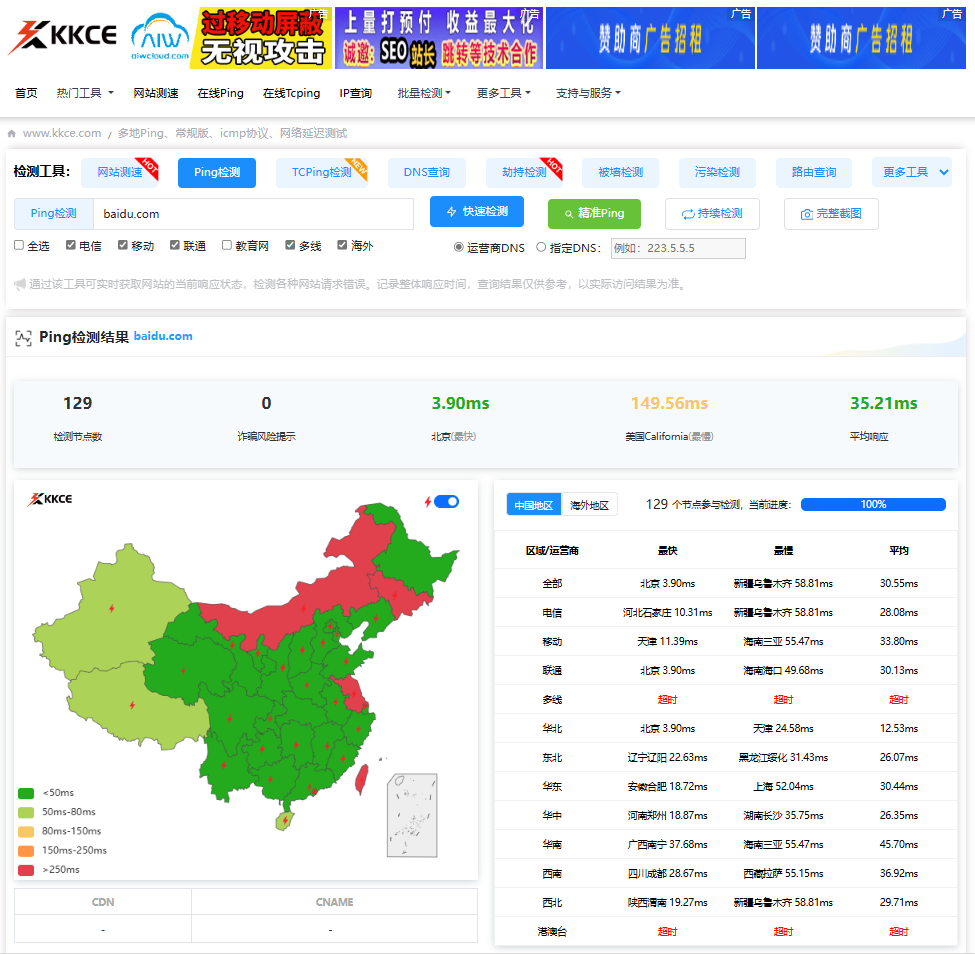975x954 pixels.
Task: Click the SEO cooperation banner ad
Action: point(439,38)
